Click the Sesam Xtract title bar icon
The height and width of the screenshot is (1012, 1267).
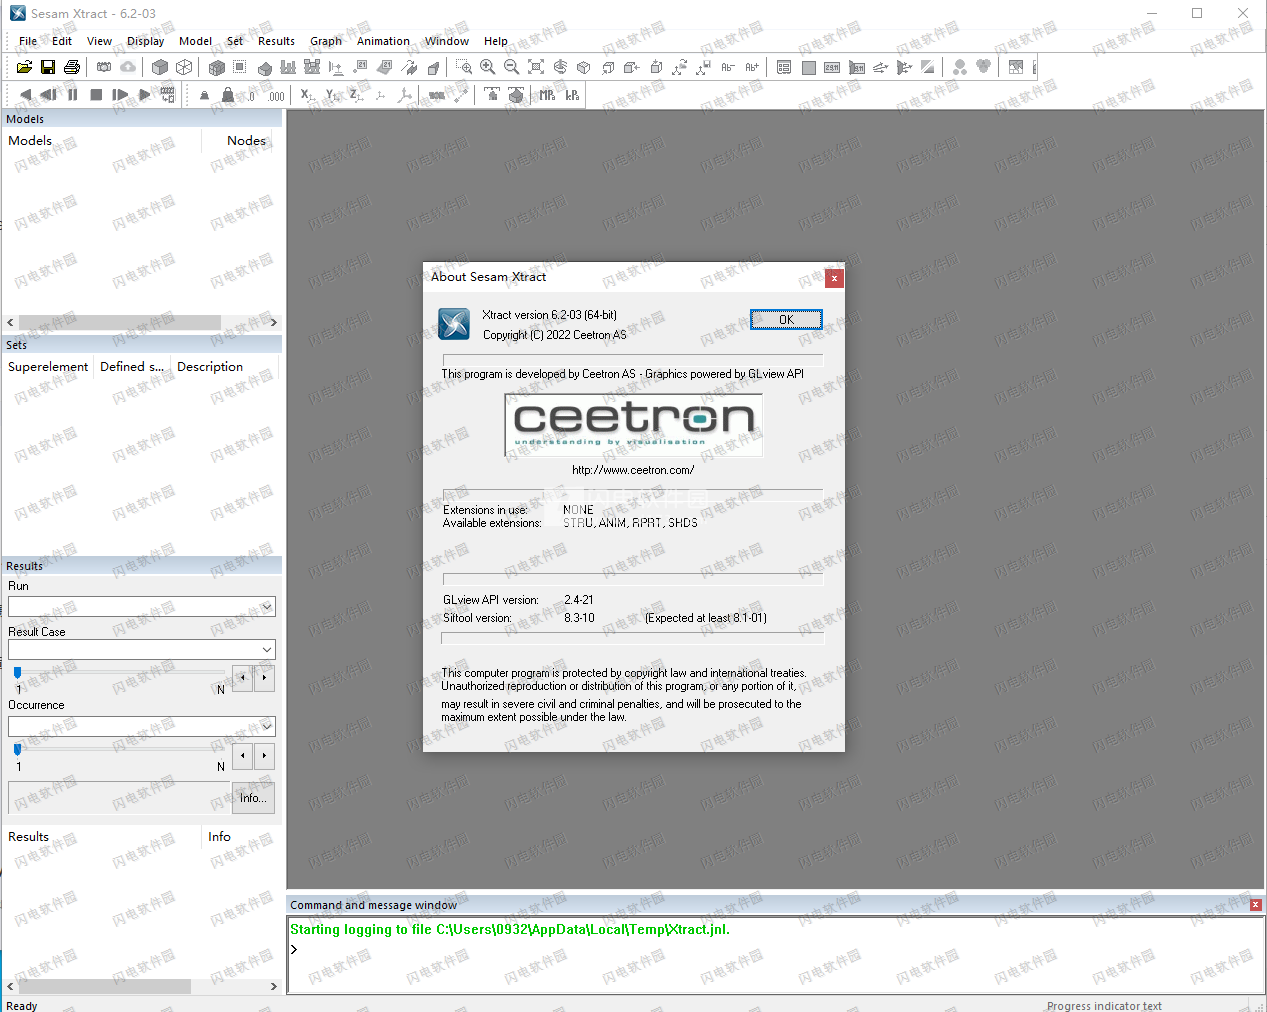coord(18,13)
